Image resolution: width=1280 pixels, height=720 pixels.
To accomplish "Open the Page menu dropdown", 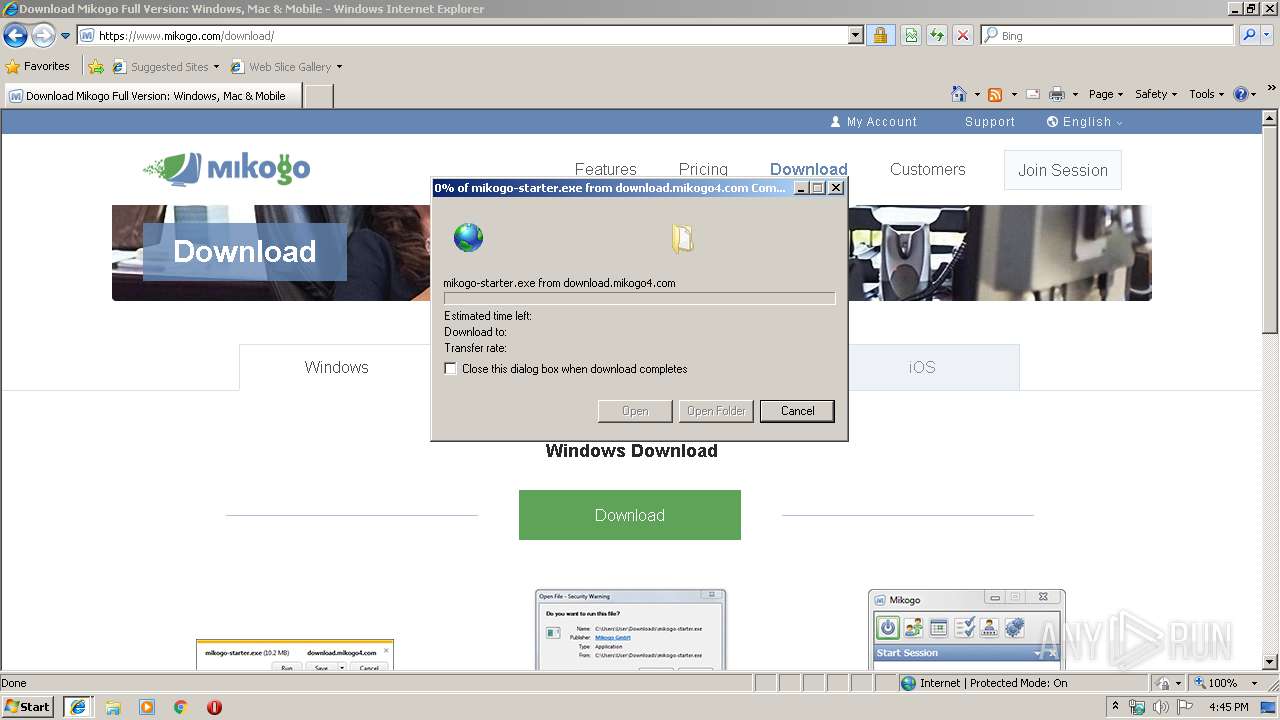I will click(x=1106, y=94).
